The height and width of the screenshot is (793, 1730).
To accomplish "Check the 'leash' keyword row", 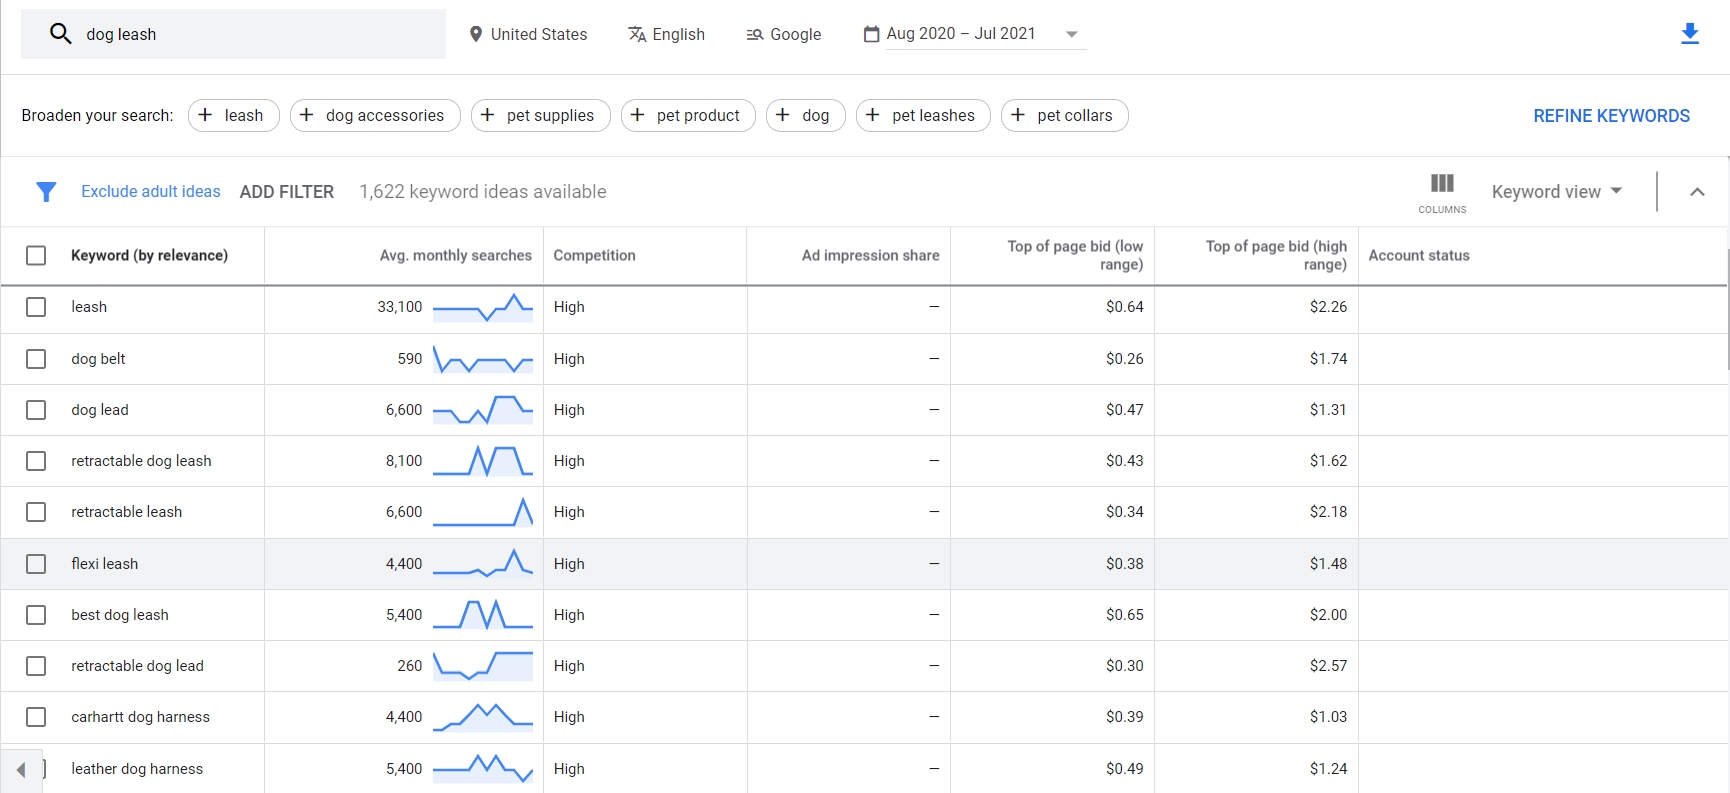I will tap(36, 307).
